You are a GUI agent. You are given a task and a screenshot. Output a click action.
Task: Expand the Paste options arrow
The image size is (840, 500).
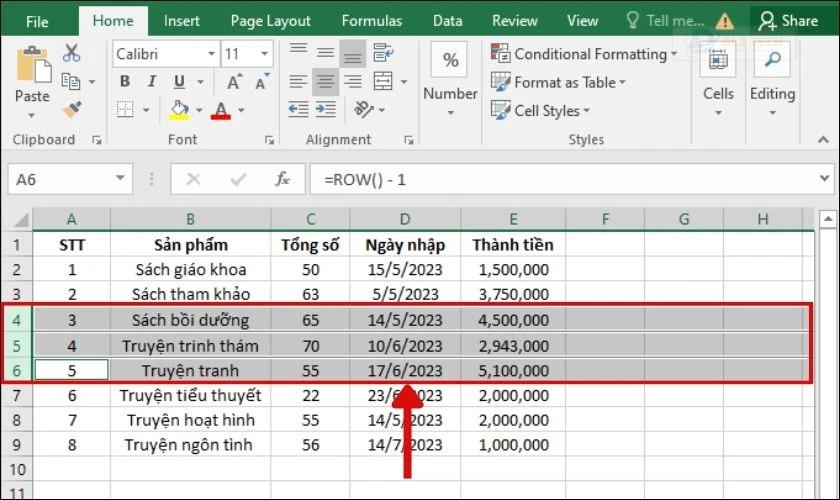[x=32, y=115]
